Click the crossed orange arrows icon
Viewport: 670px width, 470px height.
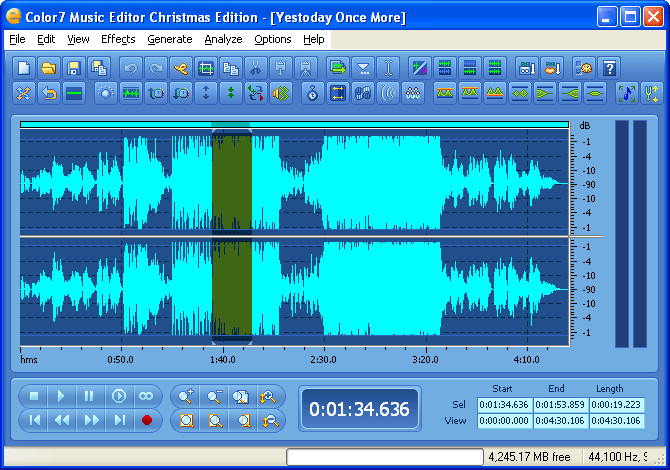(24, 93)
